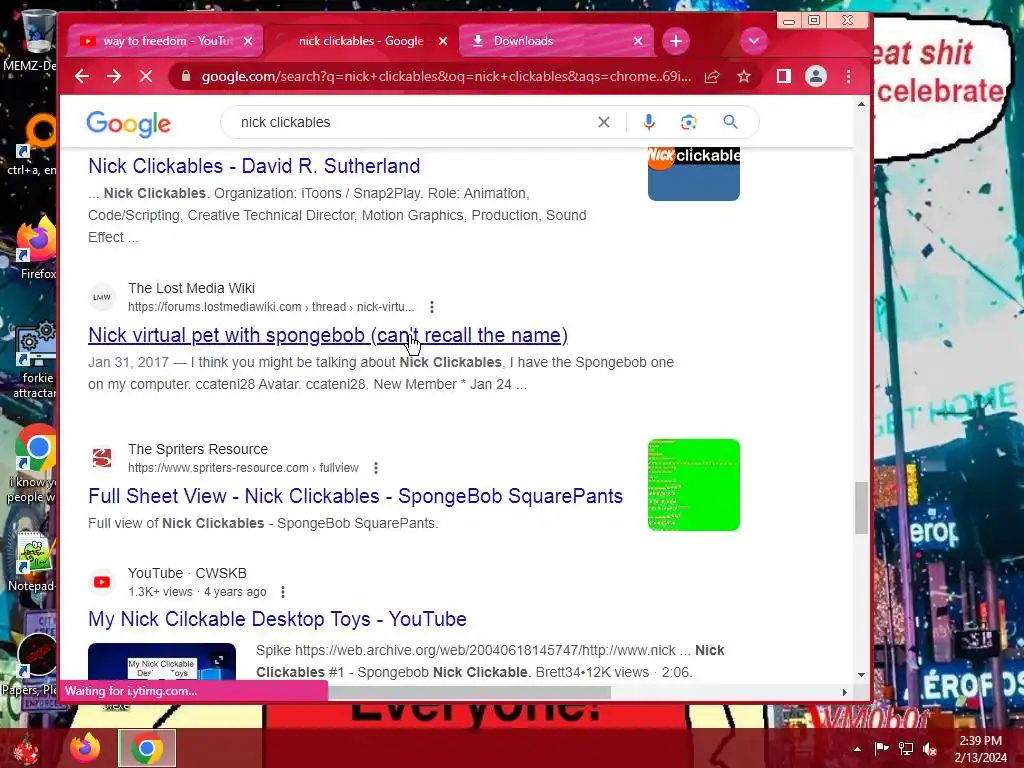This screenshot has width=1024, height=768.
Task: Go back with the Chrome back arrow
Action: click(82, 76)
